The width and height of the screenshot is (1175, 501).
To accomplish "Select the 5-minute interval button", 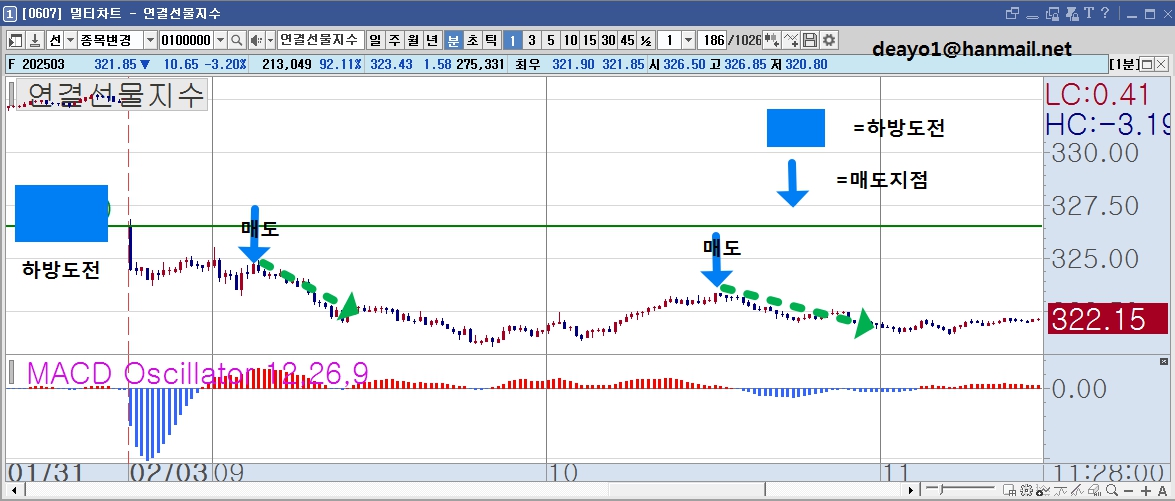I will coord(551,40).
